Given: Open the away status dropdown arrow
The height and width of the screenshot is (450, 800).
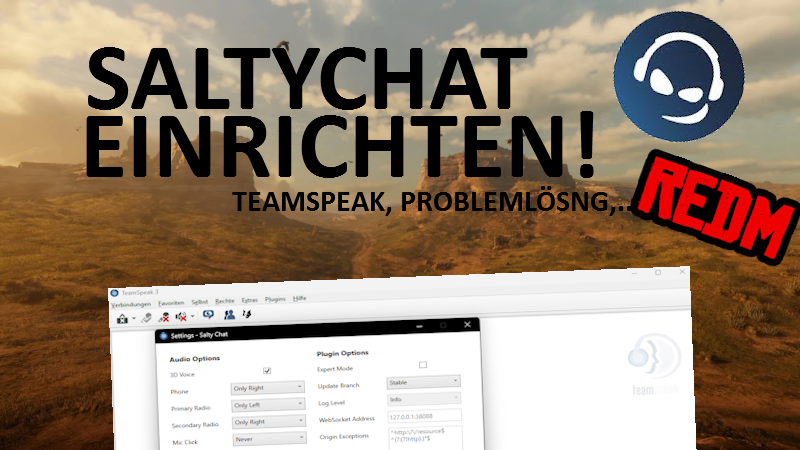Looking at the screenshot, I should click(134, 319).
